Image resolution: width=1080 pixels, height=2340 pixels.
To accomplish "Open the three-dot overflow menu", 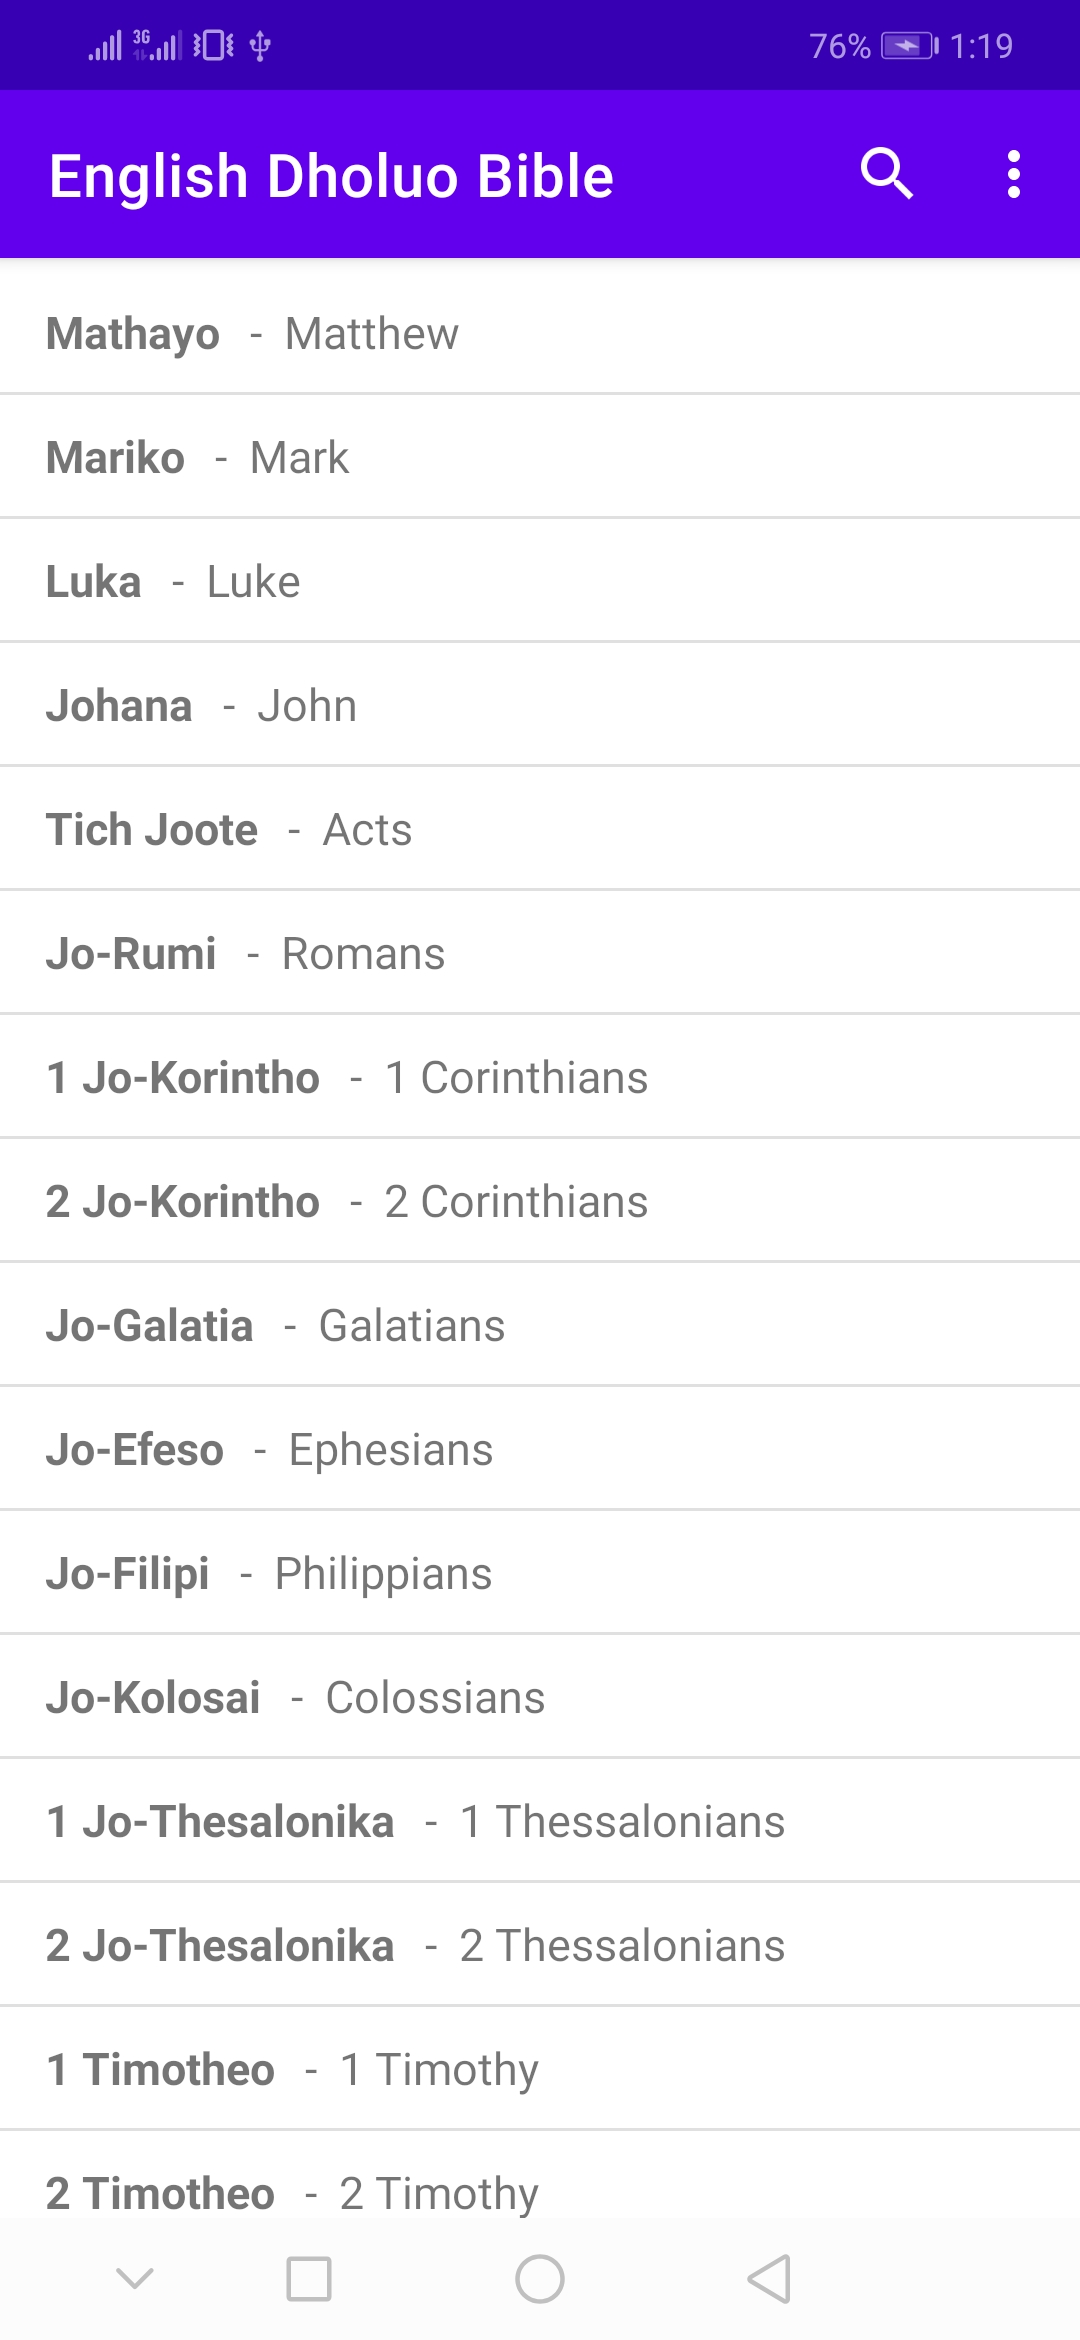I will [1013, 175].
